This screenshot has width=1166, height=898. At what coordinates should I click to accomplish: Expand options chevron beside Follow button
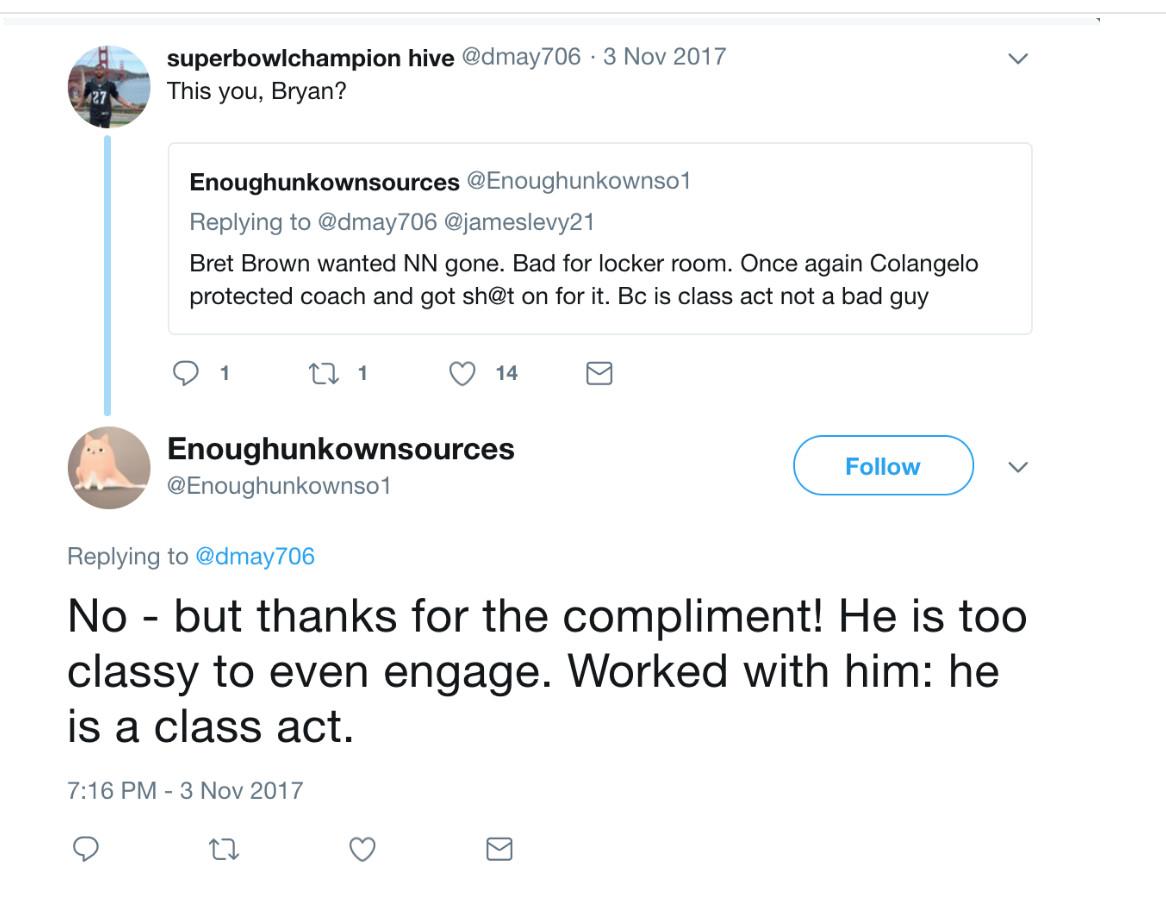click(1017, 467)
